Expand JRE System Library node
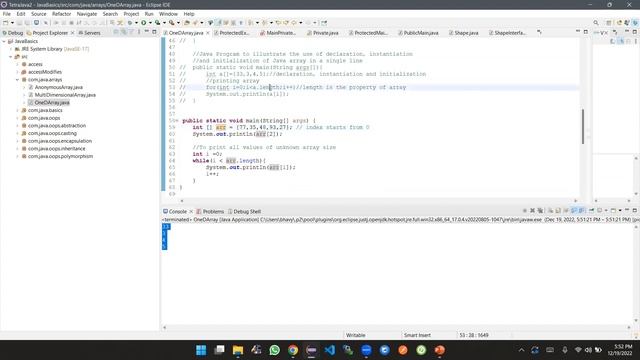The height and width of the screenshot is (360, 640). click(11, 49)
